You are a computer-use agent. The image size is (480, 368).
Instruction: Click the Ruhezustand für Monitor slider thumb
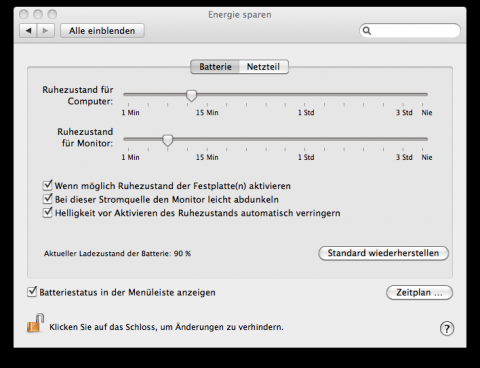168,140
